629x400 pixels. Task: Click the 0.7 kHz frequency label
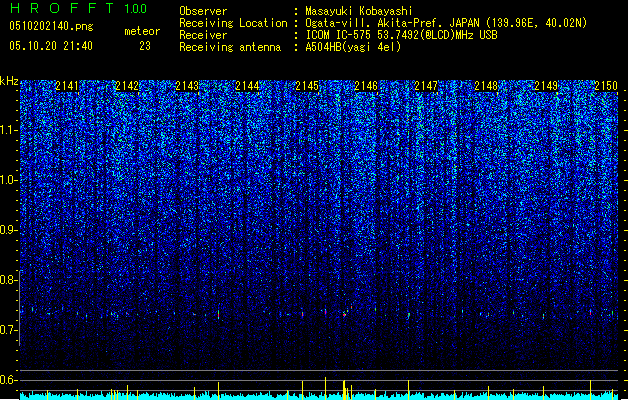[x=8, y=330]
